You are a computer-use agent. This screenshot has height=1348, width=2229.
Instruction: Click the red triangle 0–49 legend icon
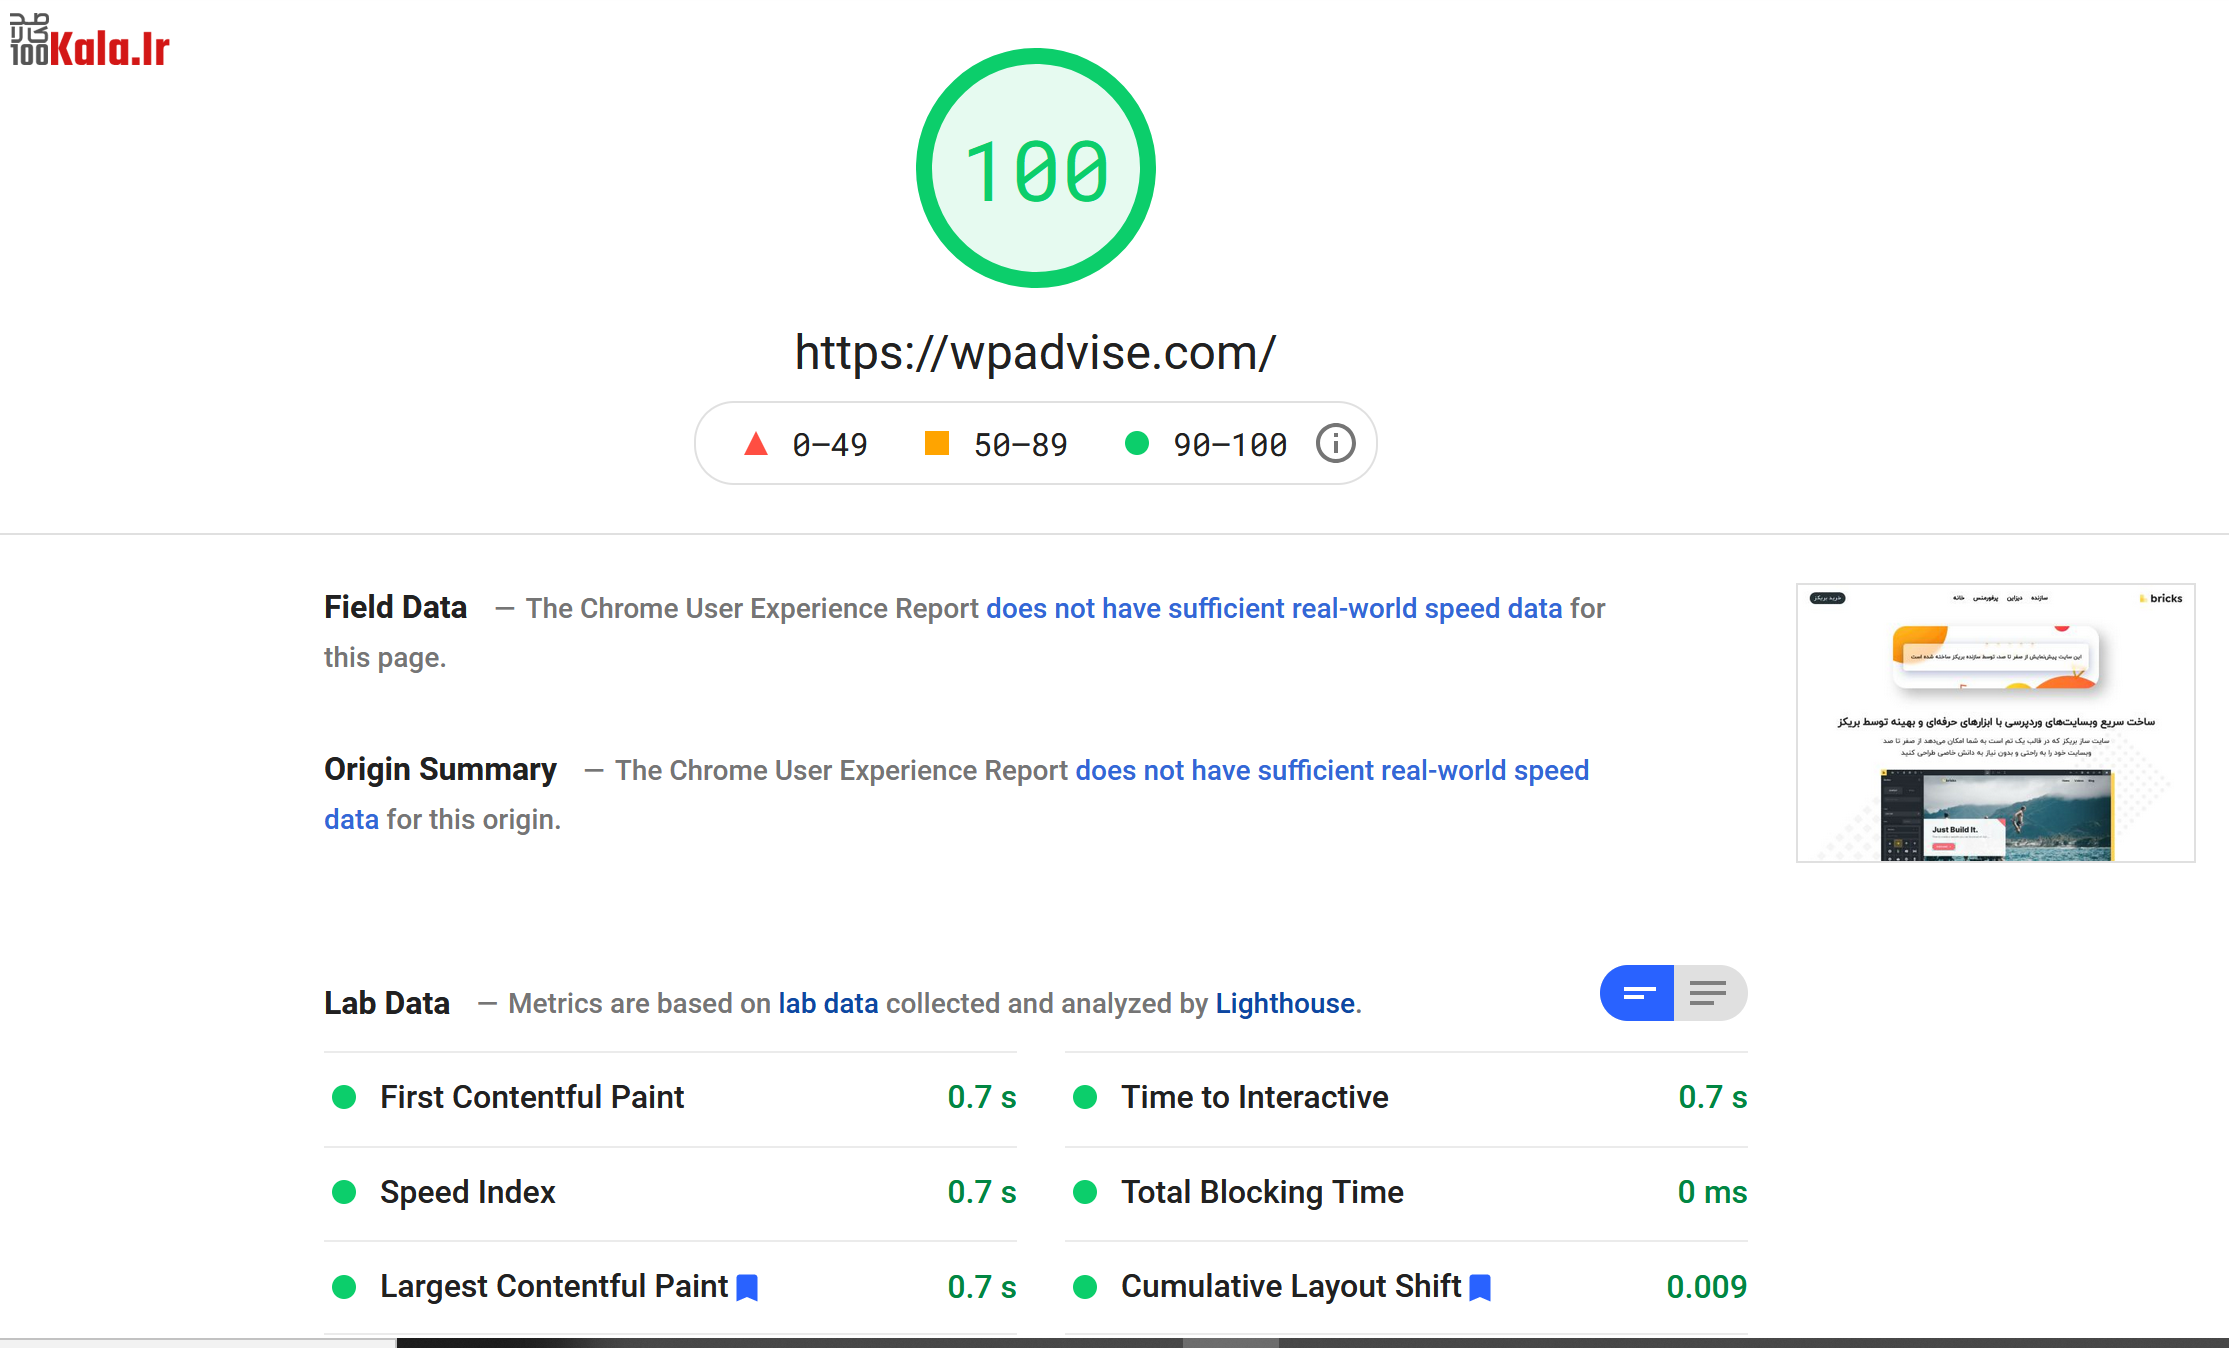[x=756, y=444]
